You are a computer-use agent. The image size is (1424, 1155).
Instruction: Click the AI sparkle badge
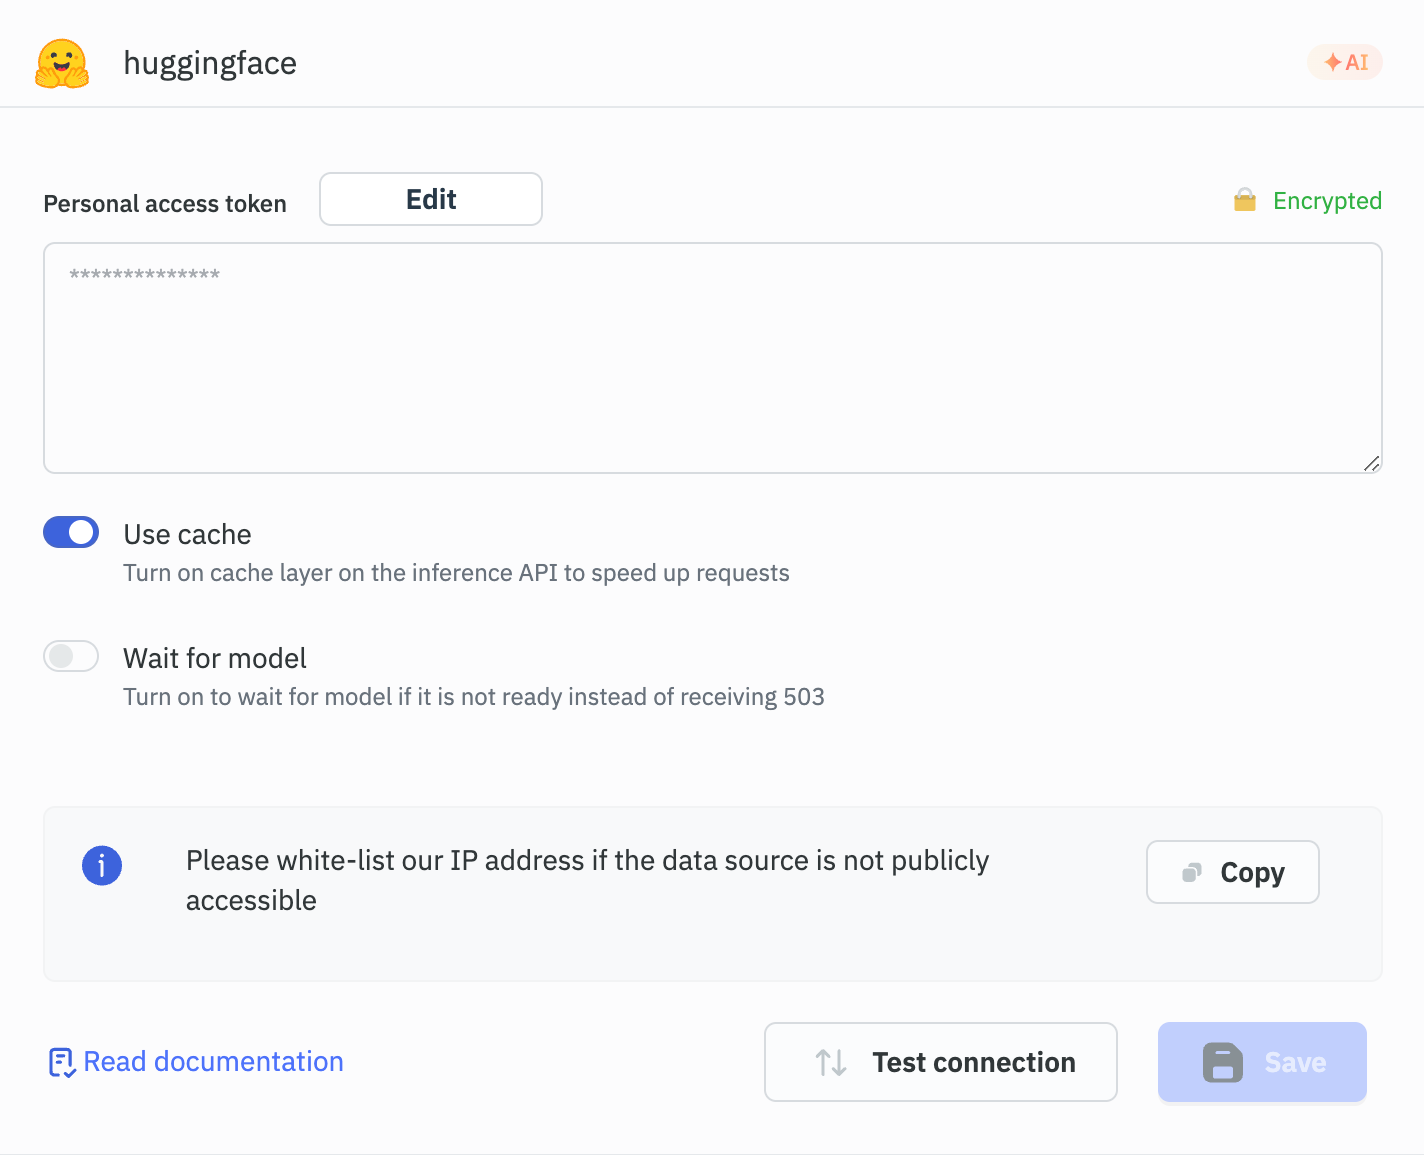(x=1345, y=62)
